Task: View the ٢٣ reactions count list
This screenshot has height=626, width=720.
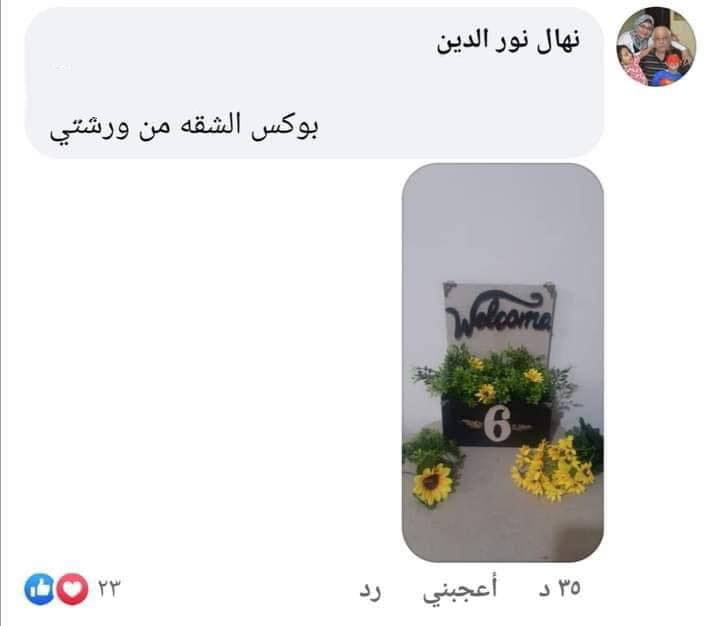Action: click(x=108, y=588)
